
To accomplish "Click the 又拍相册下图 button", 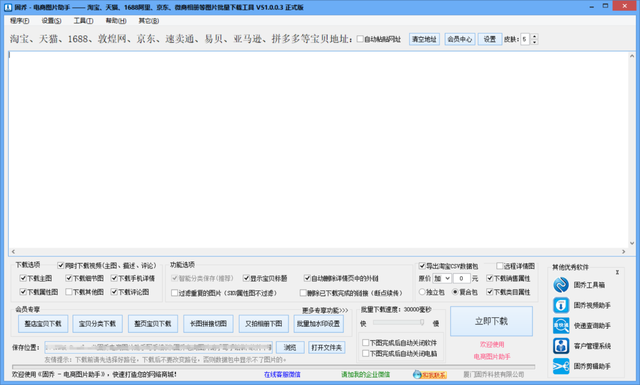I will pos(264,324).
